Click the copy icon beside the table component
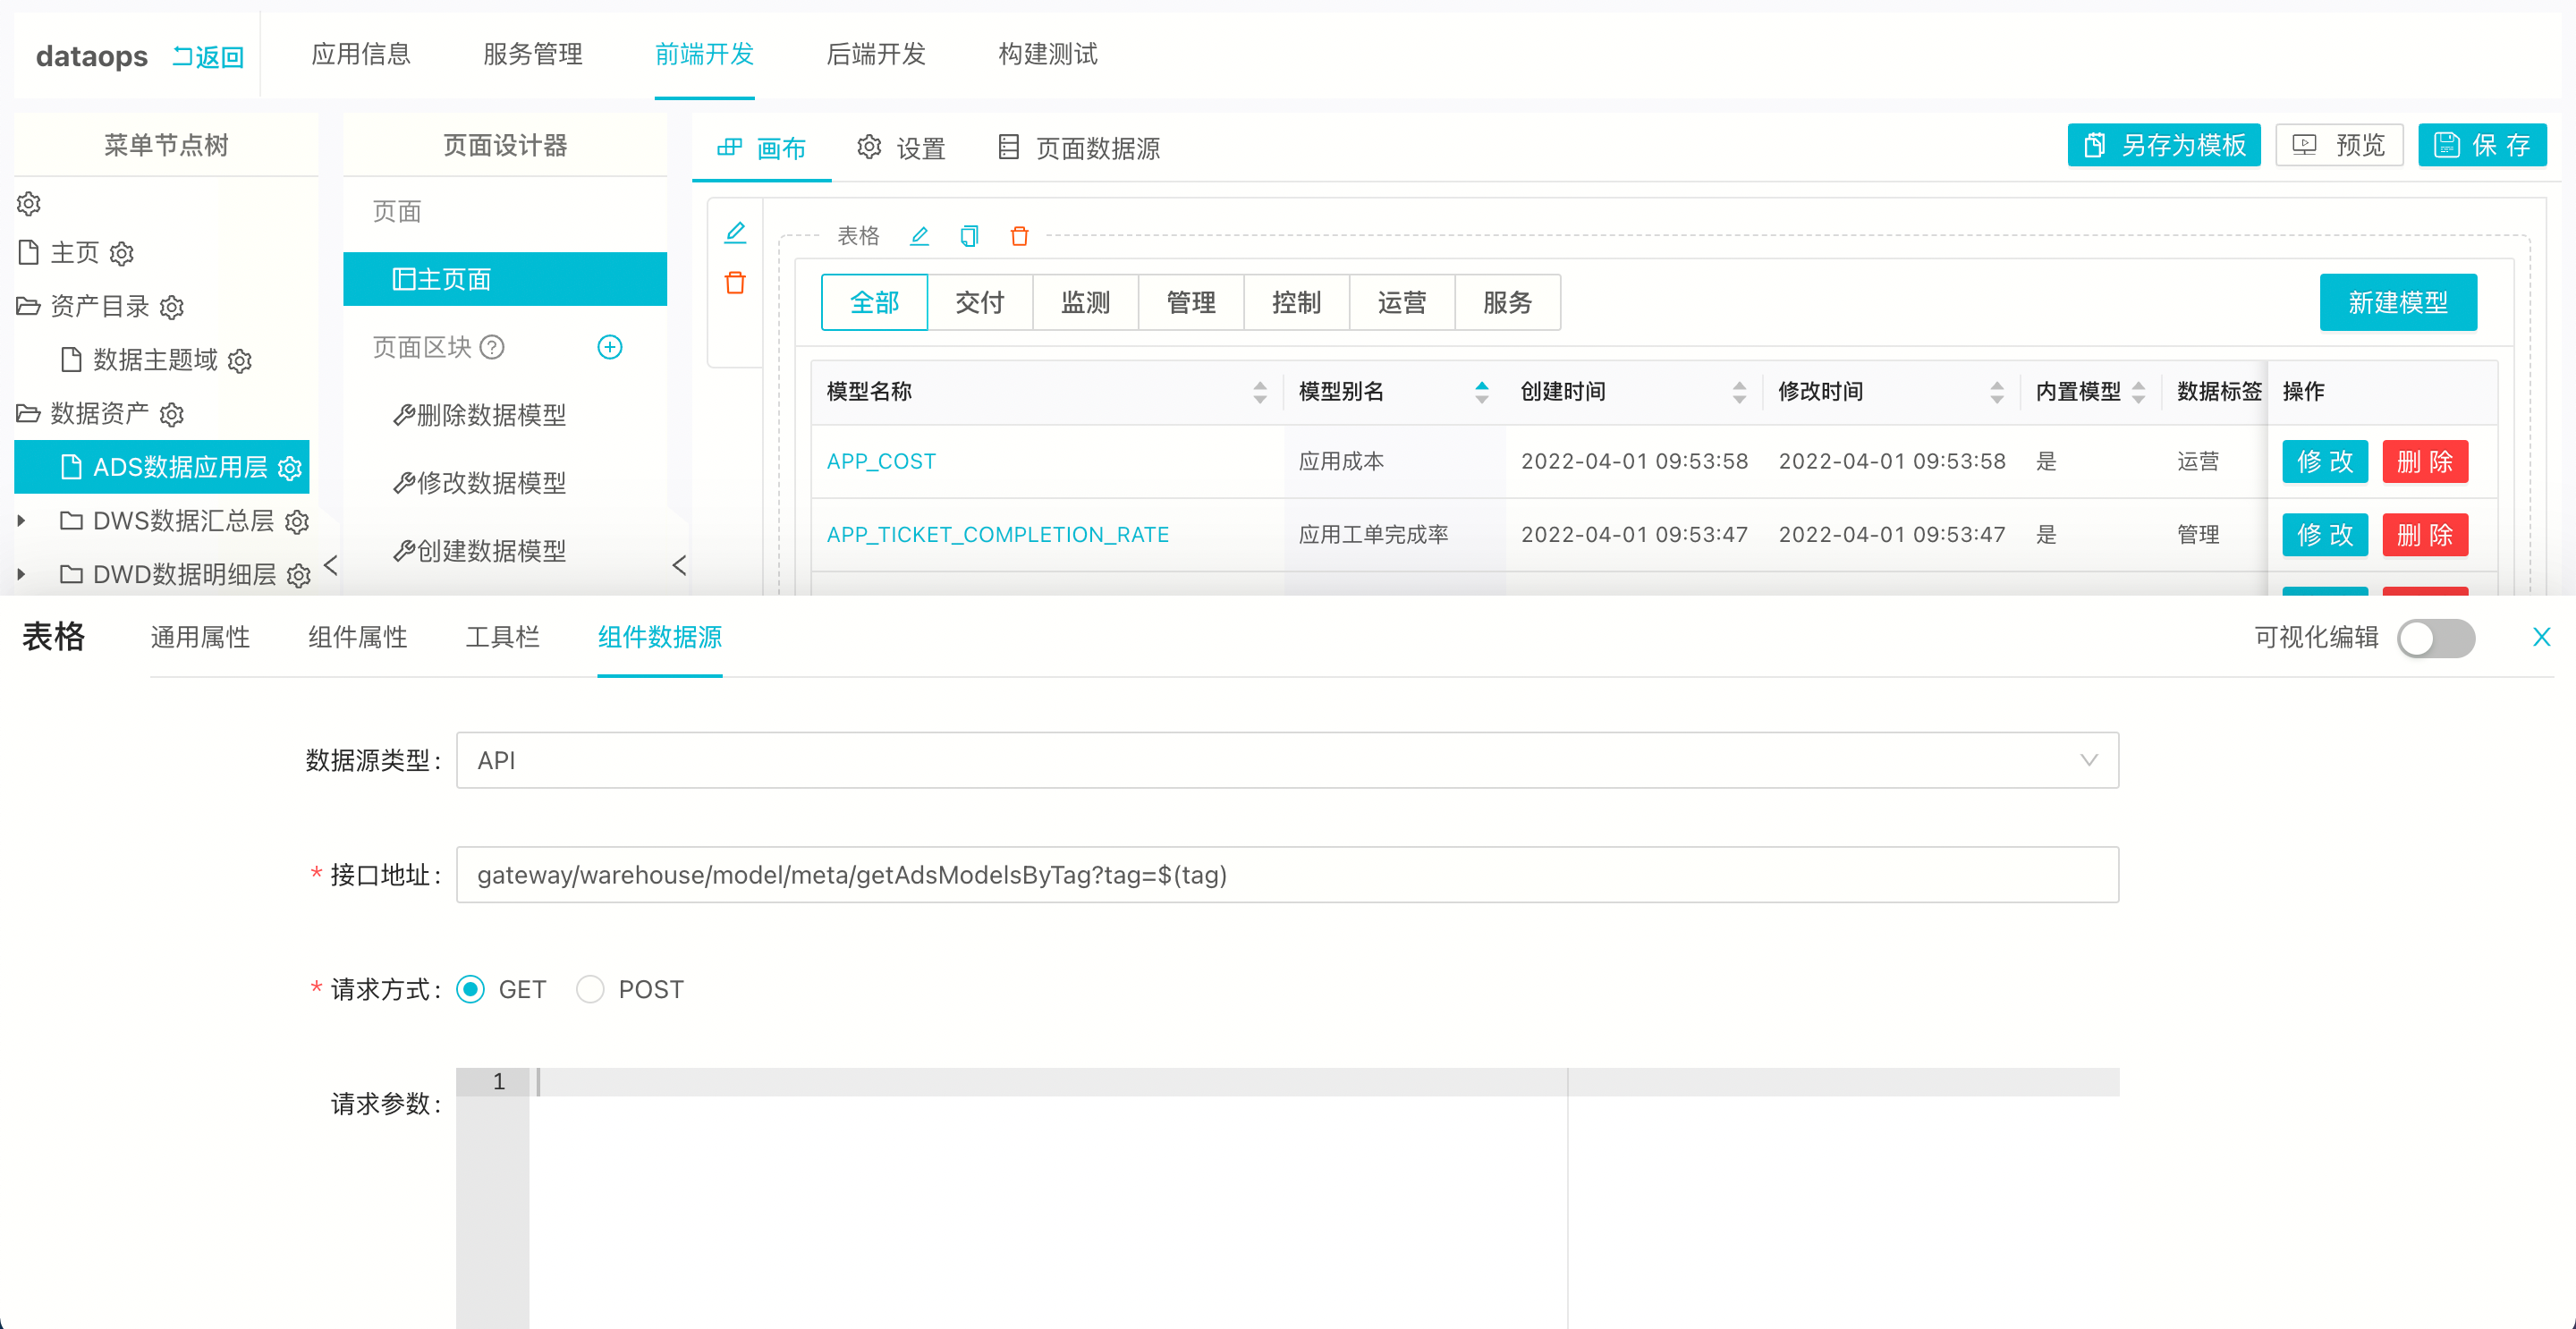The image size is (2576, 1329). [969, 236]
